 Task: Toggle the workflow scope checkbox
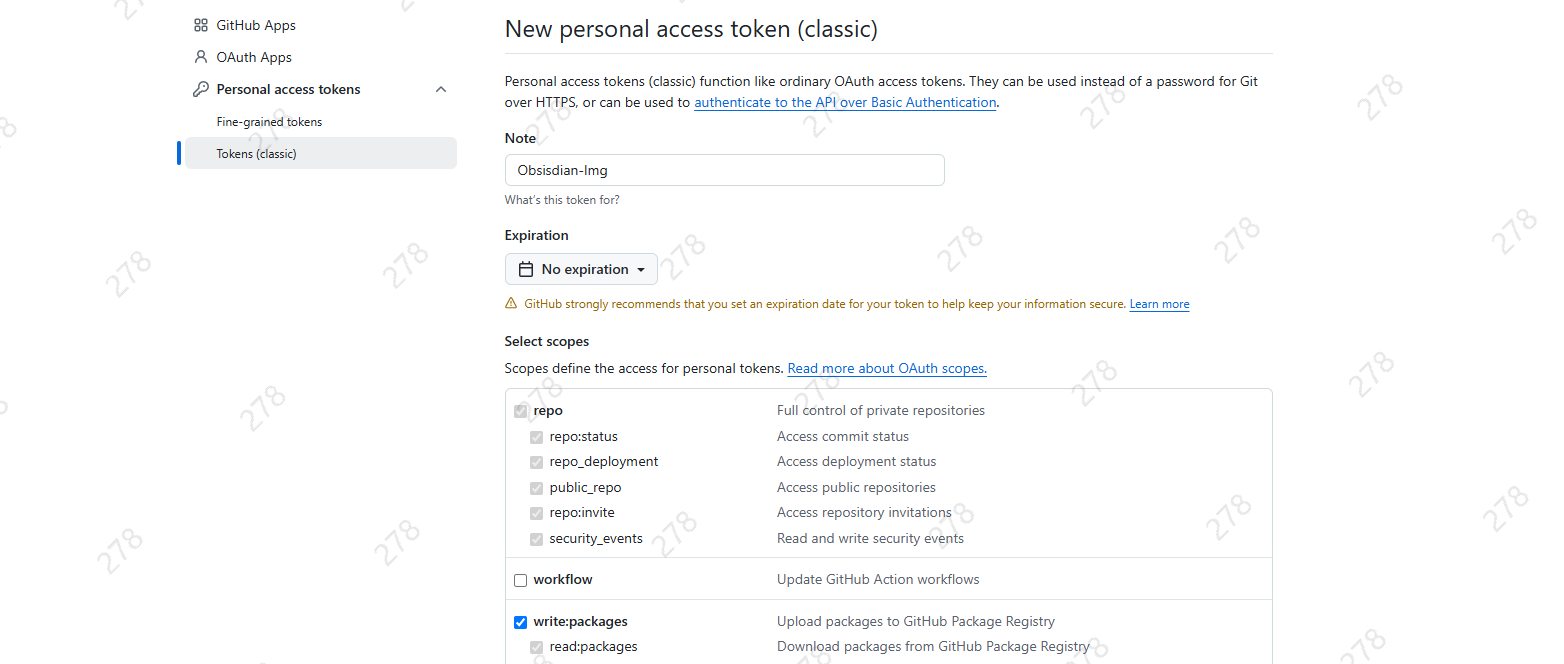520,580
